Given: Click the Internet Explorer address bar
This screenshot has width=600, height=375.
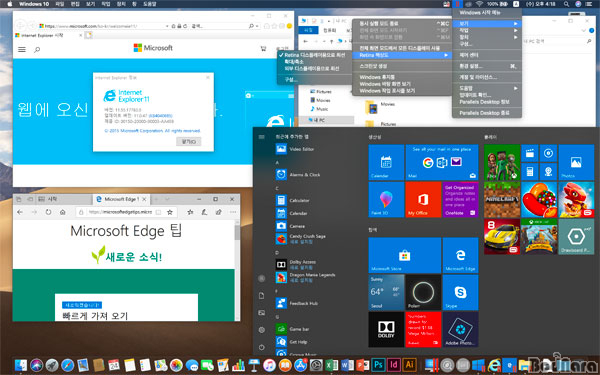Looking at the screenshot, I should 103,26.
